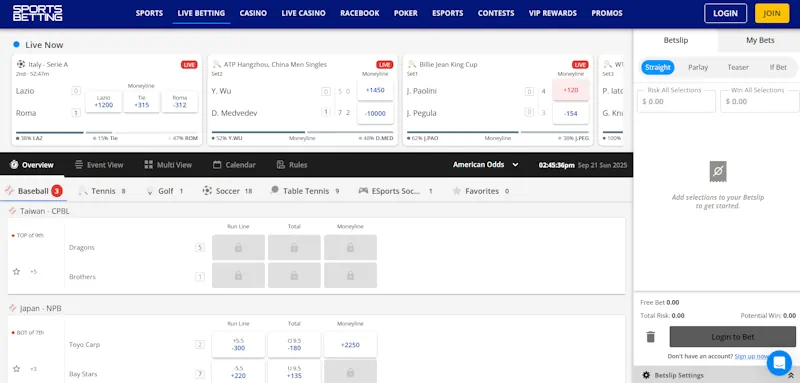Bet Tie at +315
The image size is (800, 383).
tap(142, 101)
